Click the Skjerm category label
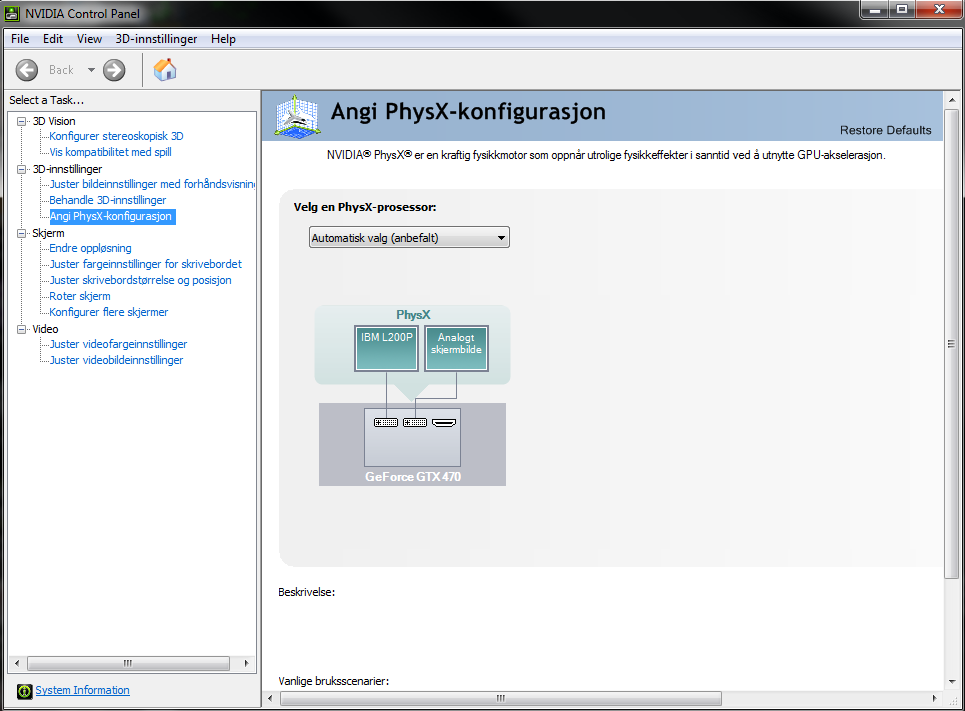 48,233
